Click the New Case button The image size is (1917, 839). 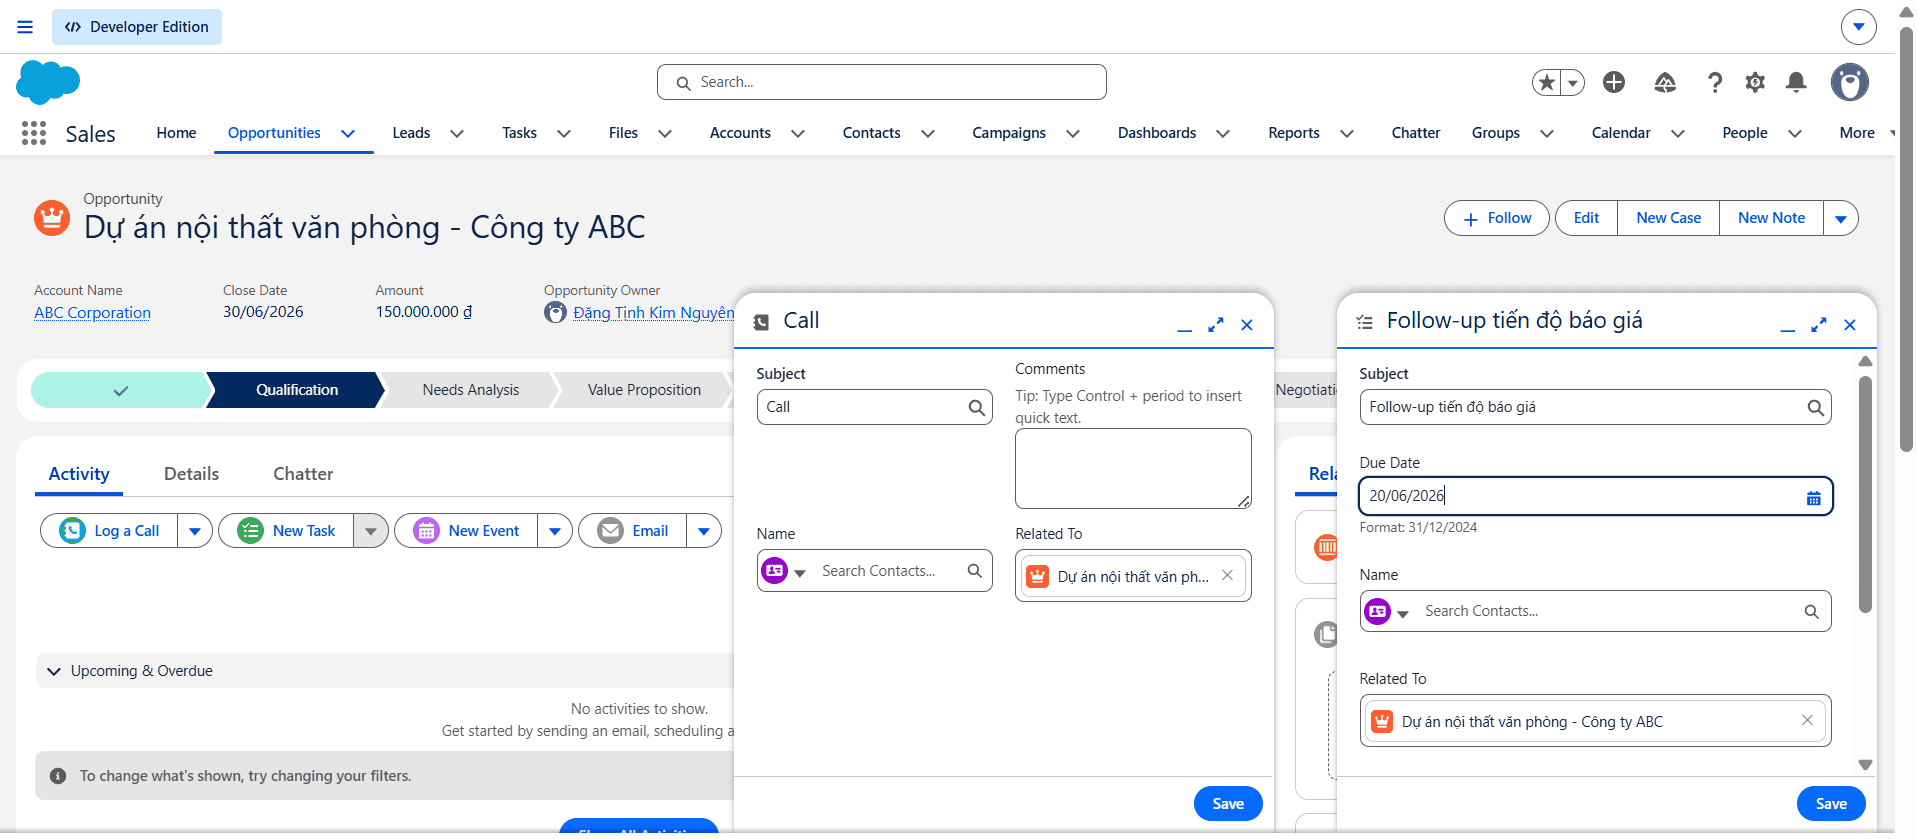(1668, 218)
